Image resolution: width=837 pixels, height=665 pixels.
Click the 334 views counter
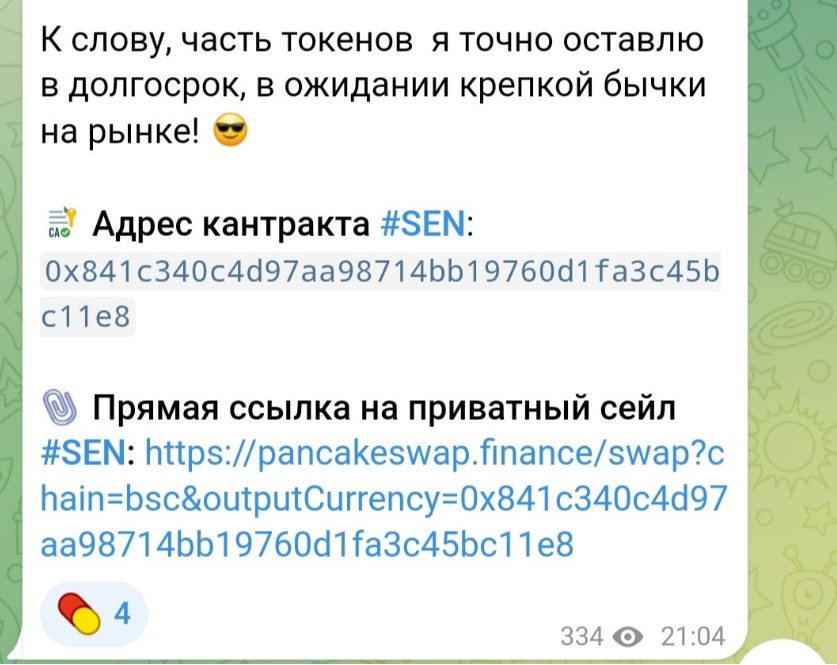click(582, 637)
